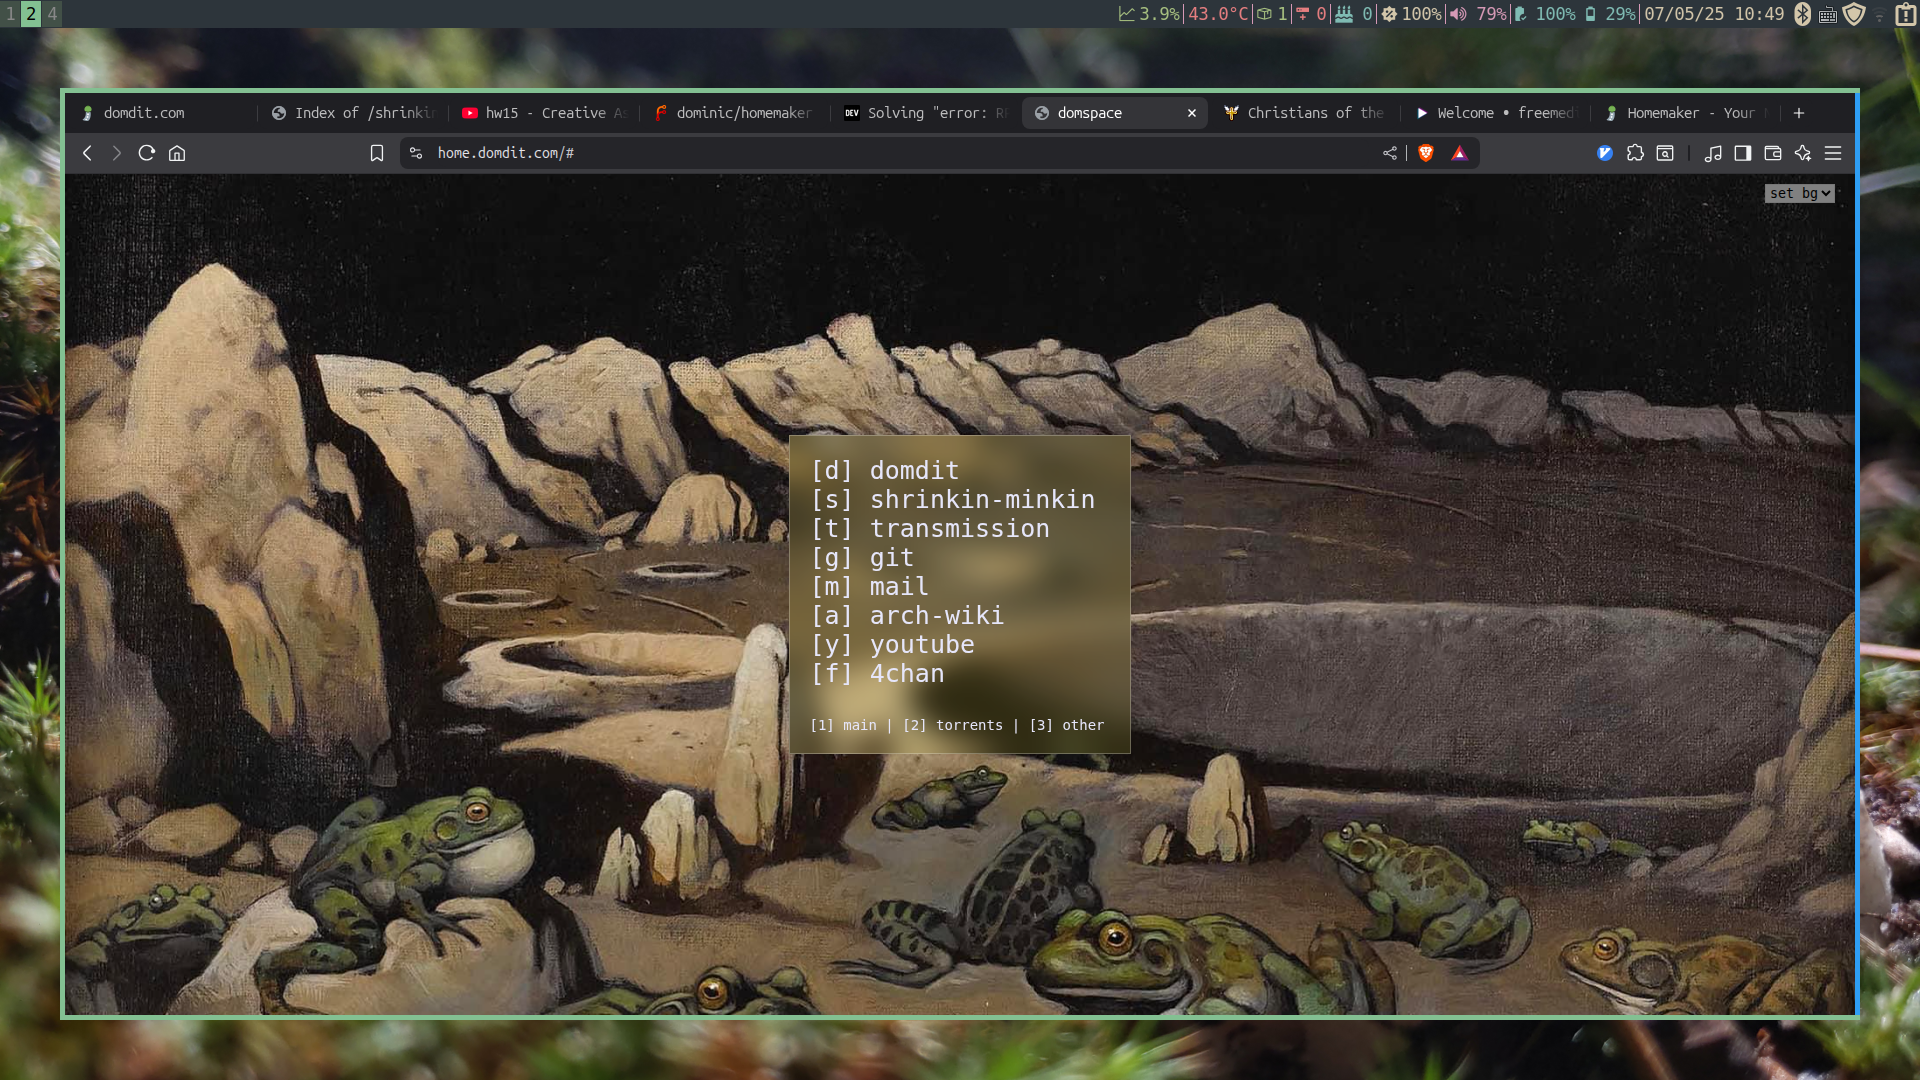Open the [g] git link
1920x1080 pixels.
(862, 557)
